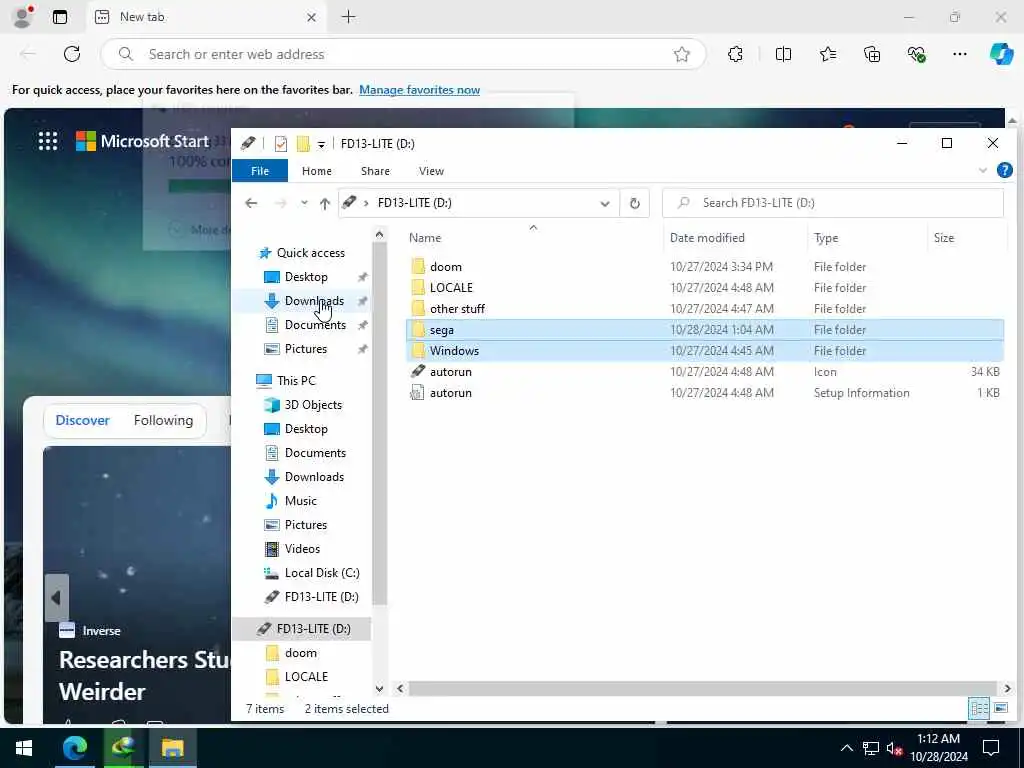Open 3D Objects in navigation pane
This screenshot has height=768, width=1024.
pyautogui.click(x=313, y=405)
